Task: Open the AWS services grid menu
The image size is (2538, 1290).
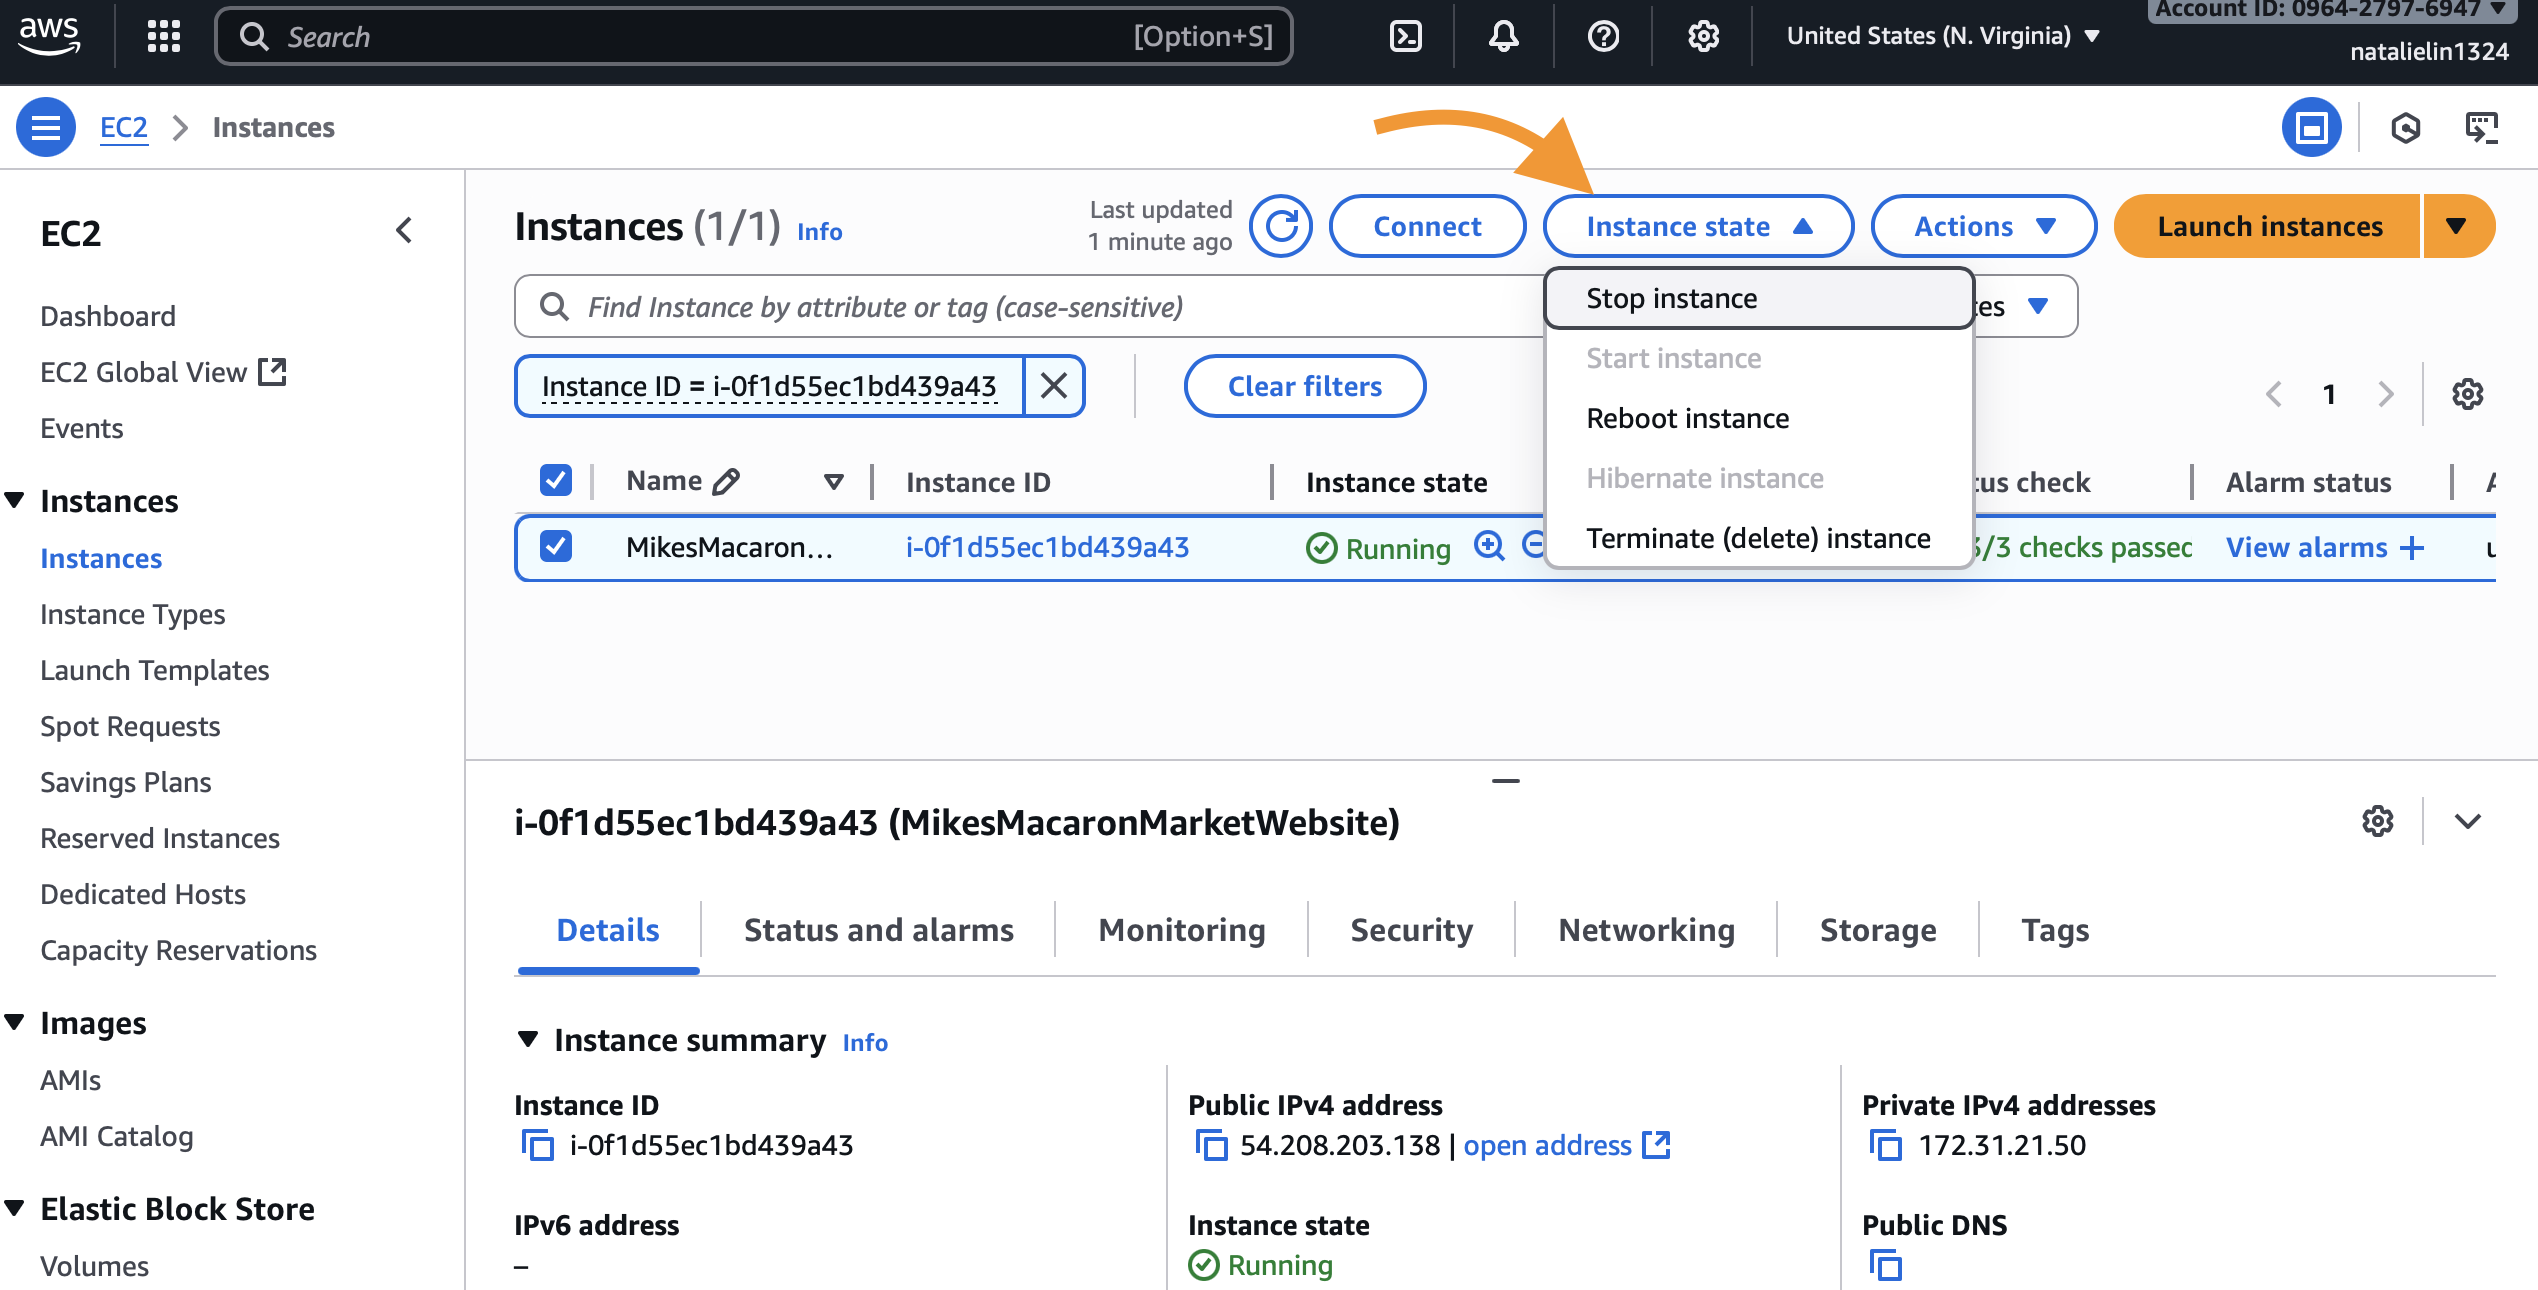Action: pyautogui.click(x=164, y=37)
